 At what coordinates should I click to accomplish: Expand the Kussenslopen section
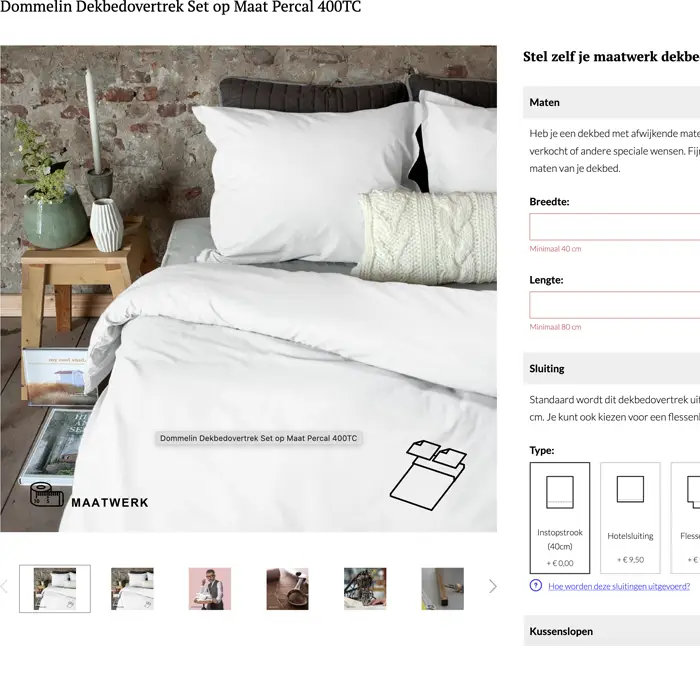pos(612,631)
